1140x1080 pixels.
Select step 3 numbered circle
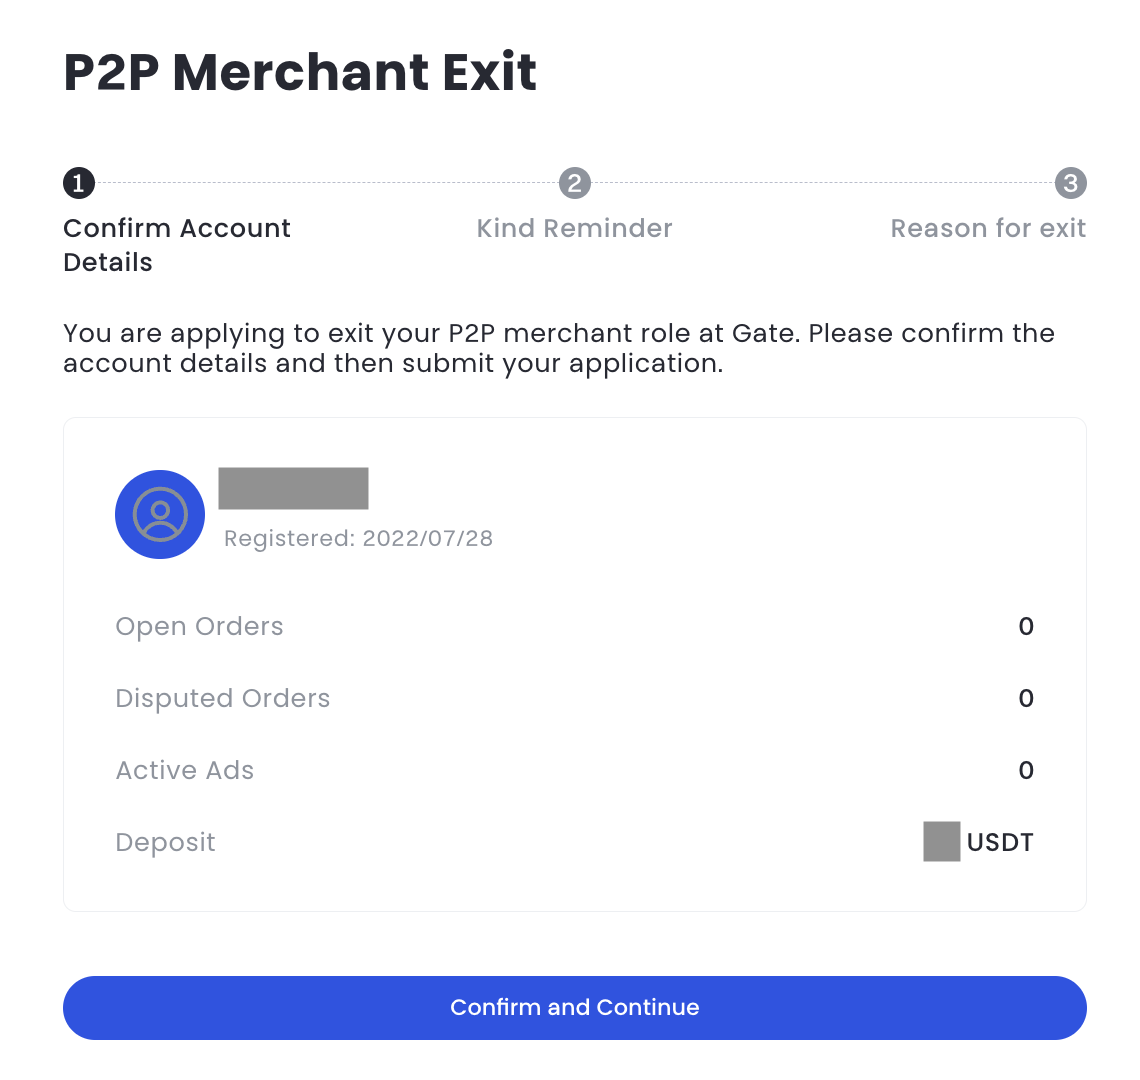point(1070,183)
